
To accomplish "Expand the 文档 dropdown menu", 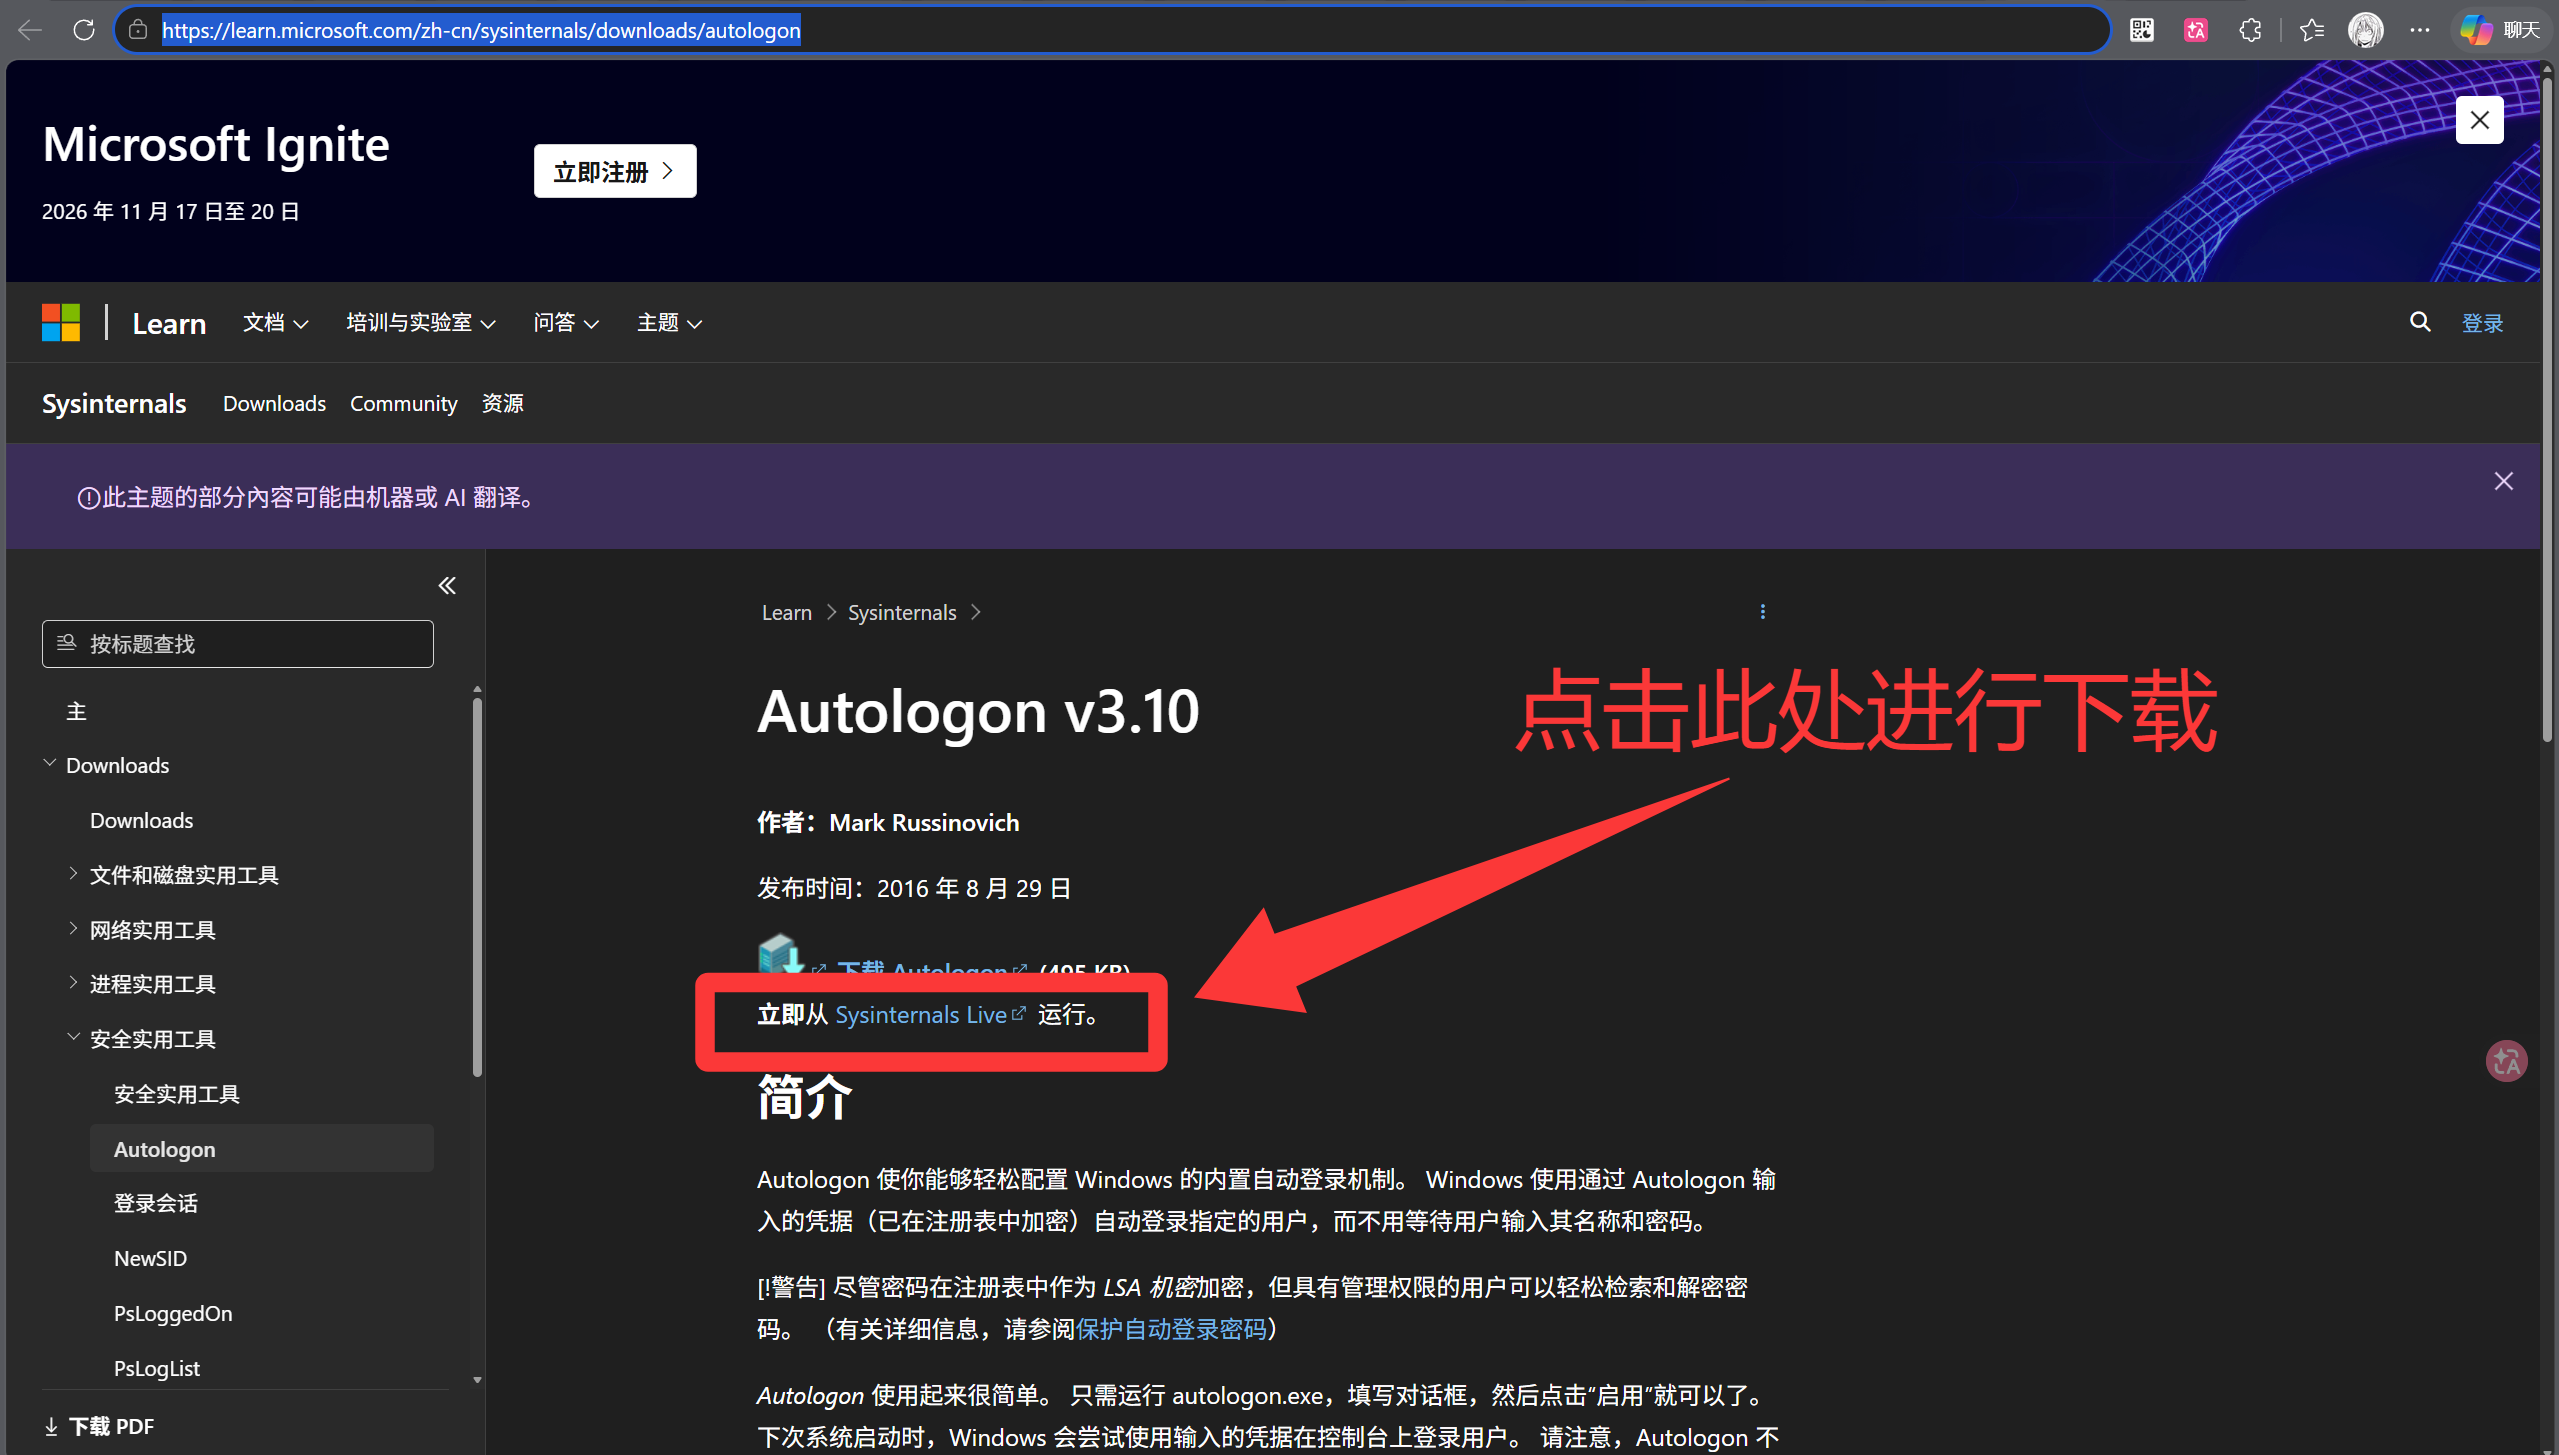I will pyautogui.click(x=275, y=323).
